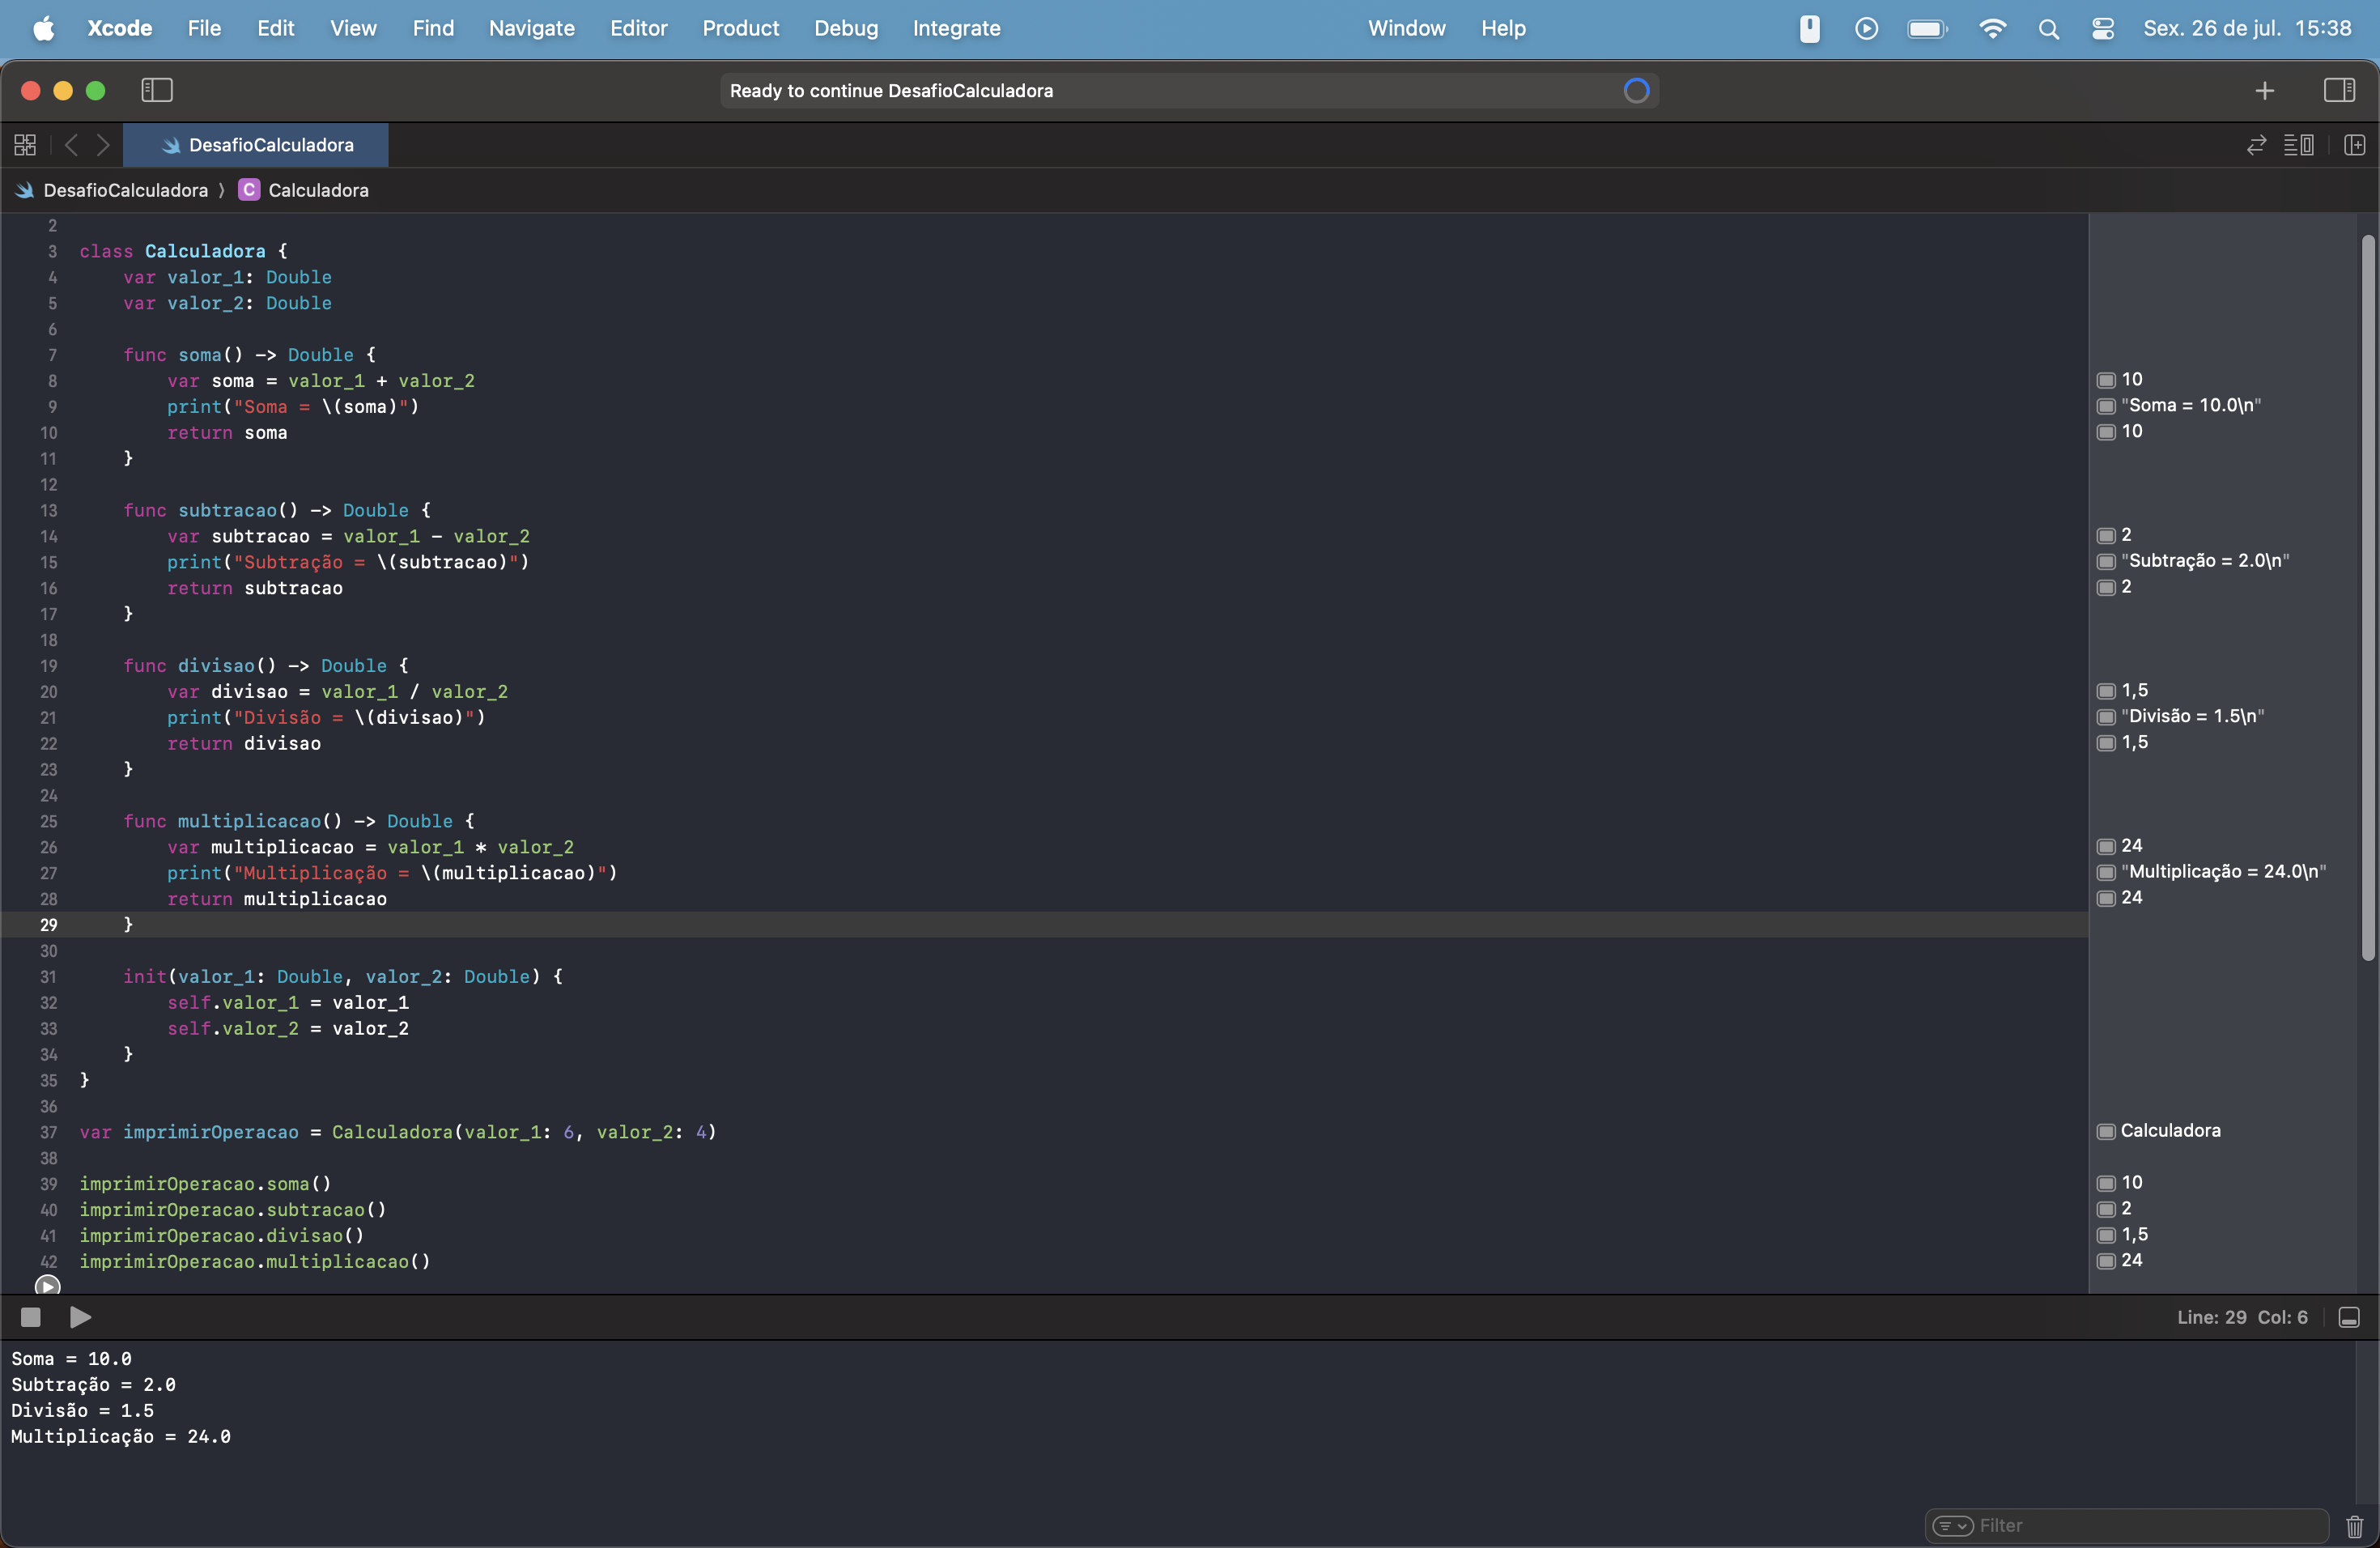This screenshot has width=2380, height=1548.
Task: Open Spotlight search in menu bar
Action: pos(2048,29)
